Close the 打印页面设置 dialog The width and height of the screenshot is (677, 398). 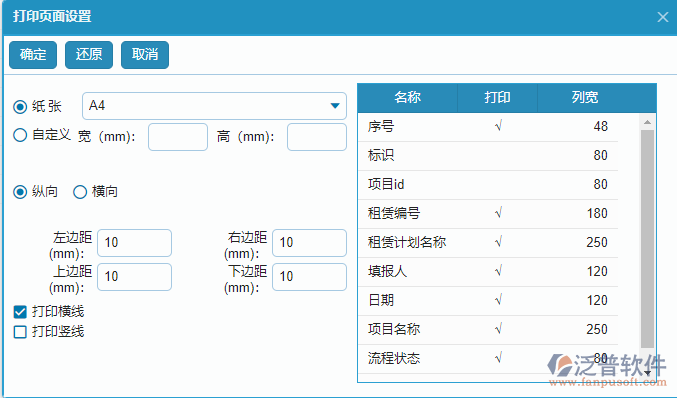(663, 17)
